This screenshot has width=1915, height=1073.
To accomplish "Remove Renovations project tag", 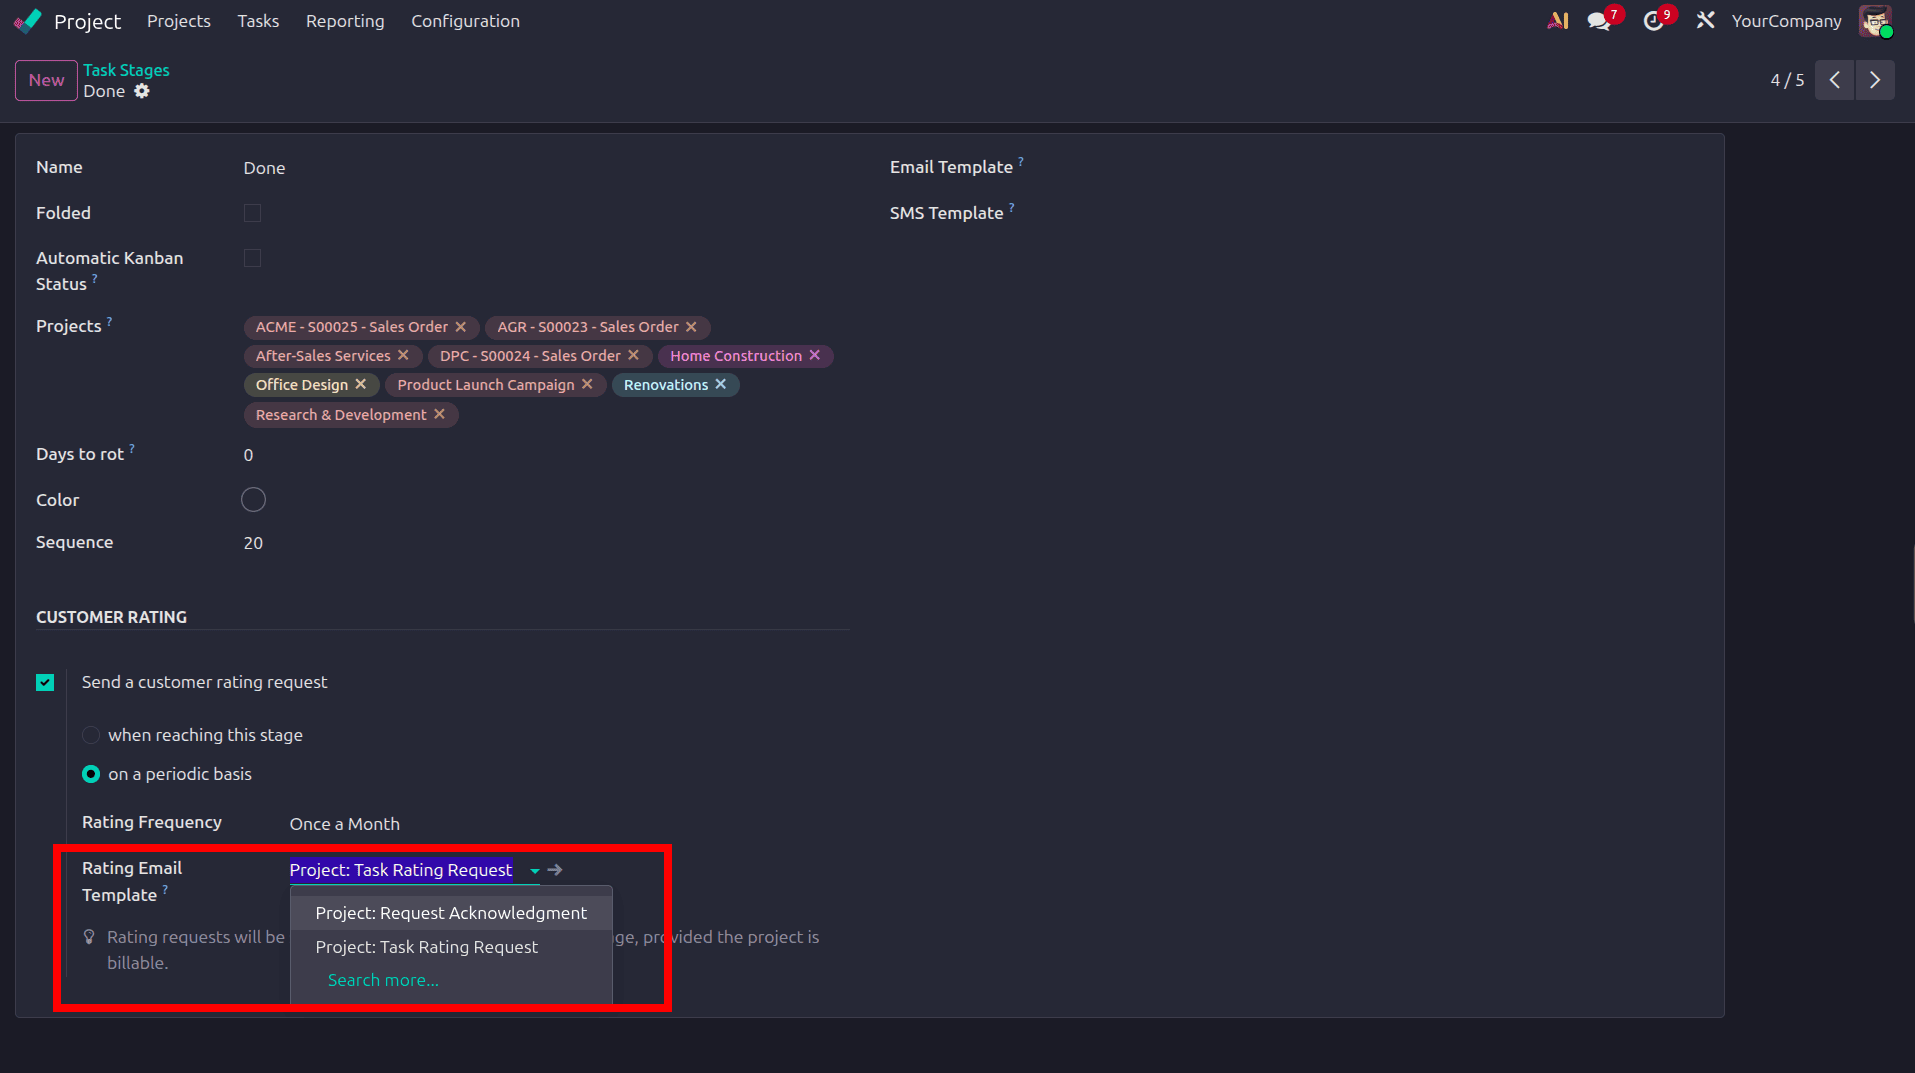I will tap(721, 384).
